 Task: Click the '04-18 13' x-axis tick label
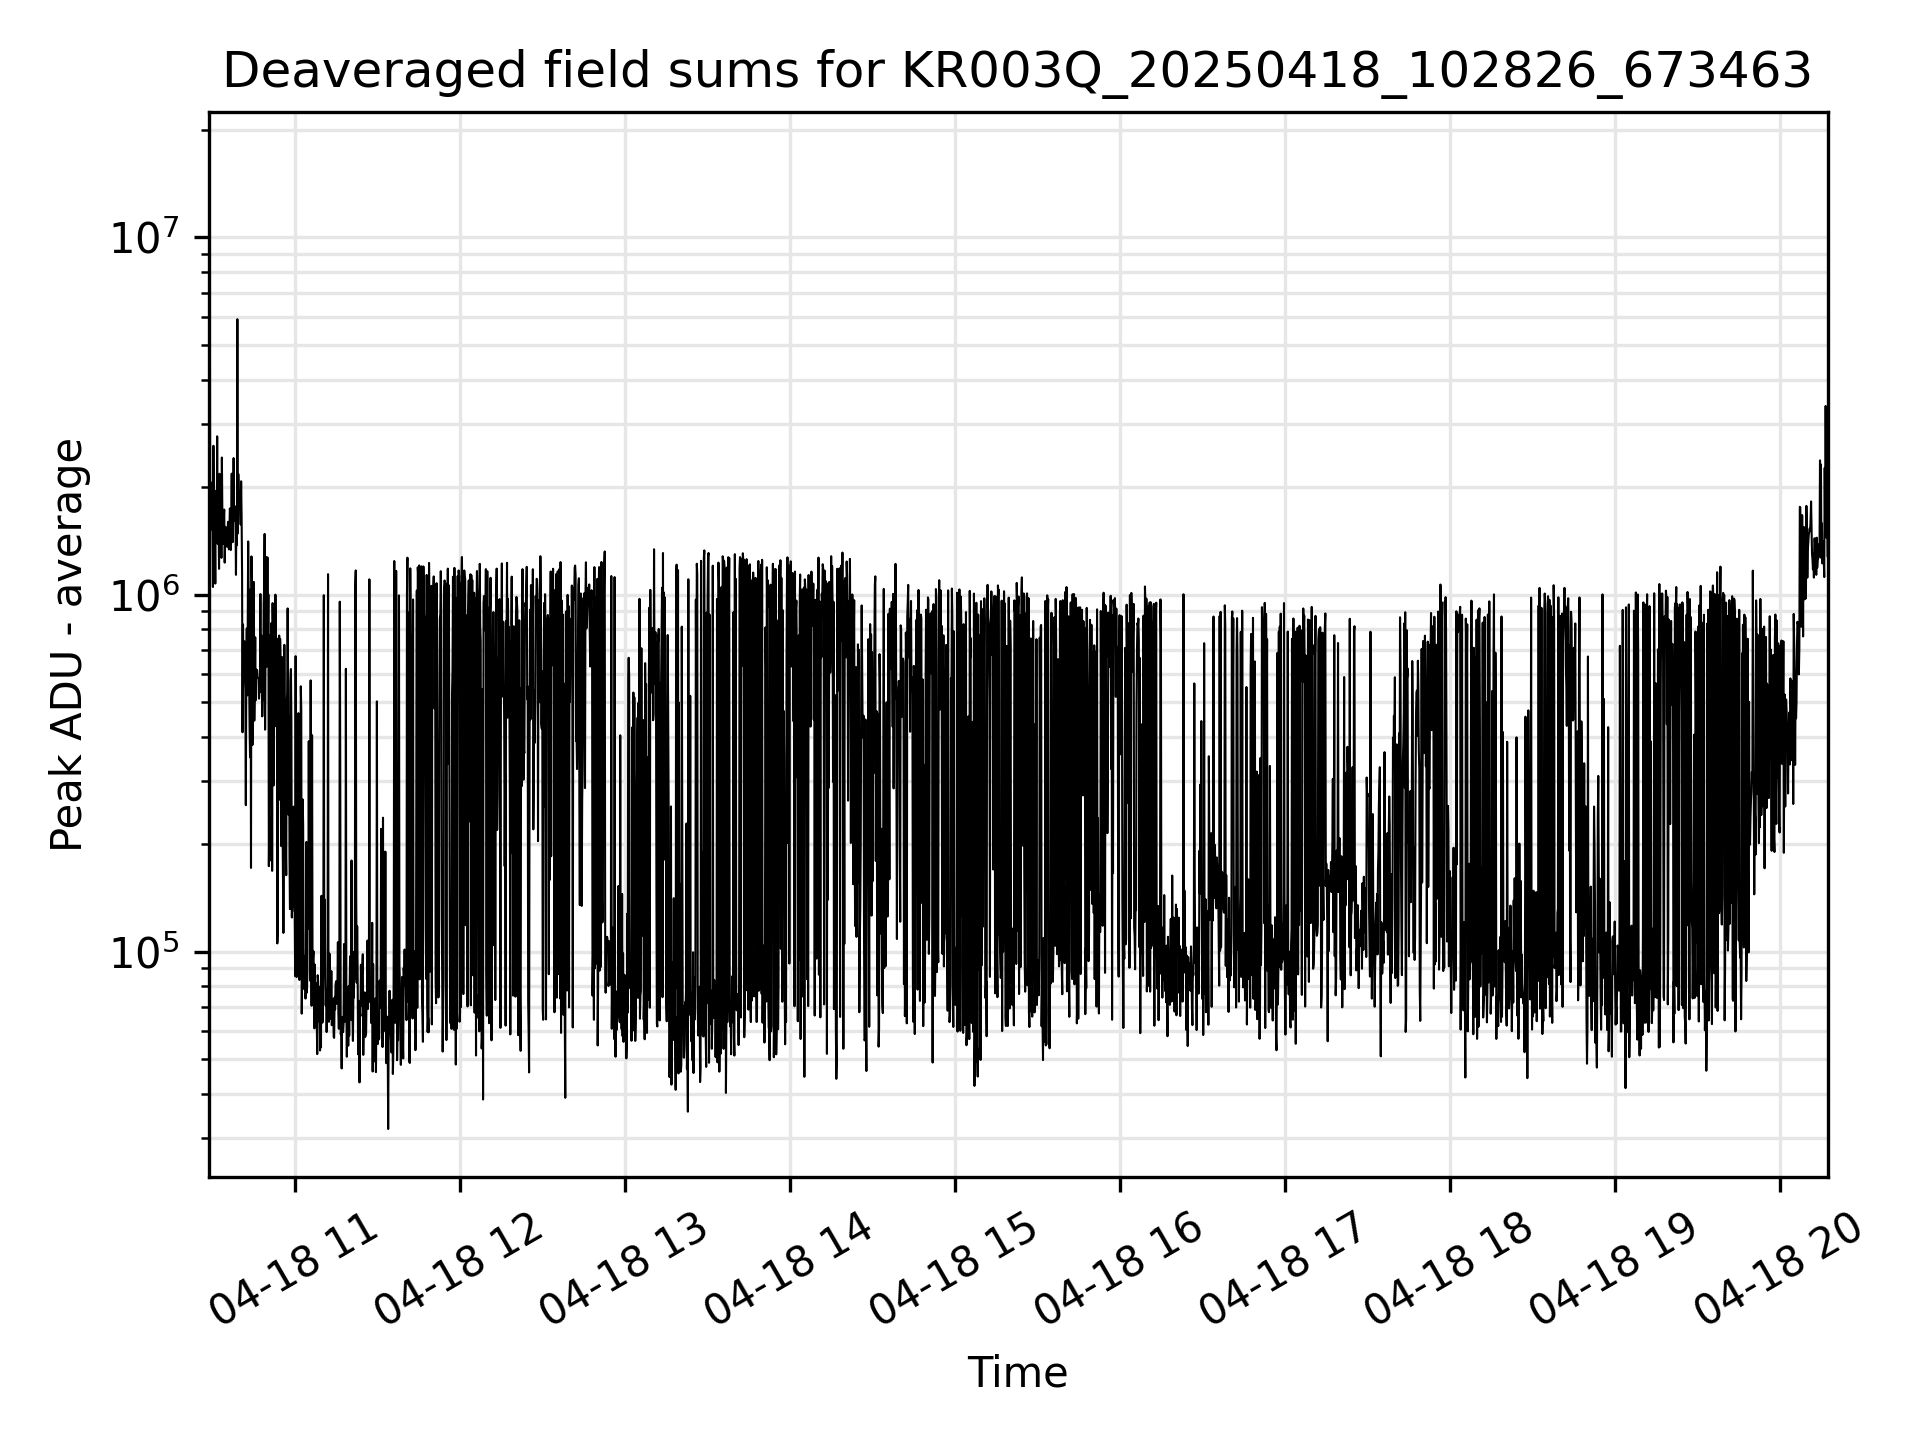pyautogui.click(x=624, y=1270)
